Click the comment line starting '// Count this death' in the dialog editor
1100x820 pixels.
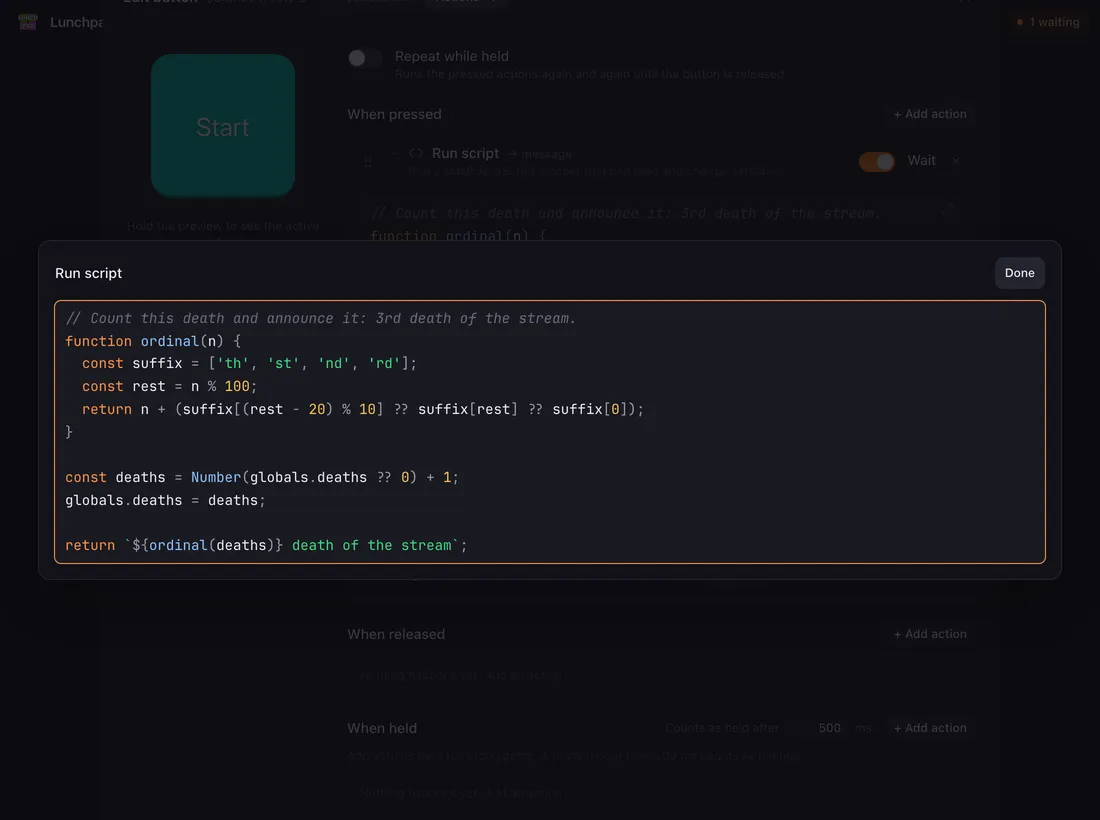tap(321, 318)
